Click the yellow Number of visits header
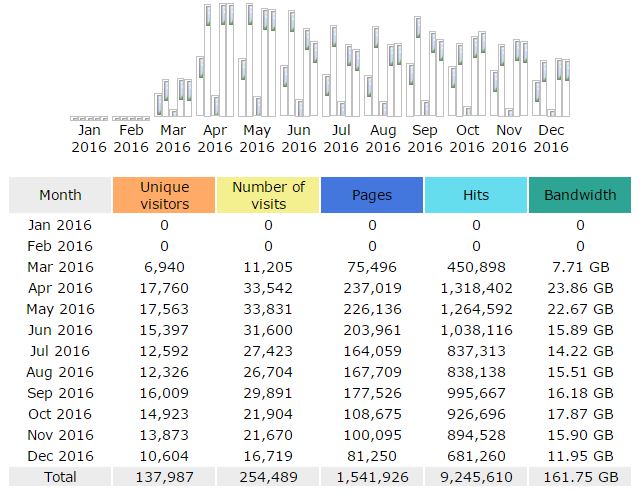 pos(268,195)
